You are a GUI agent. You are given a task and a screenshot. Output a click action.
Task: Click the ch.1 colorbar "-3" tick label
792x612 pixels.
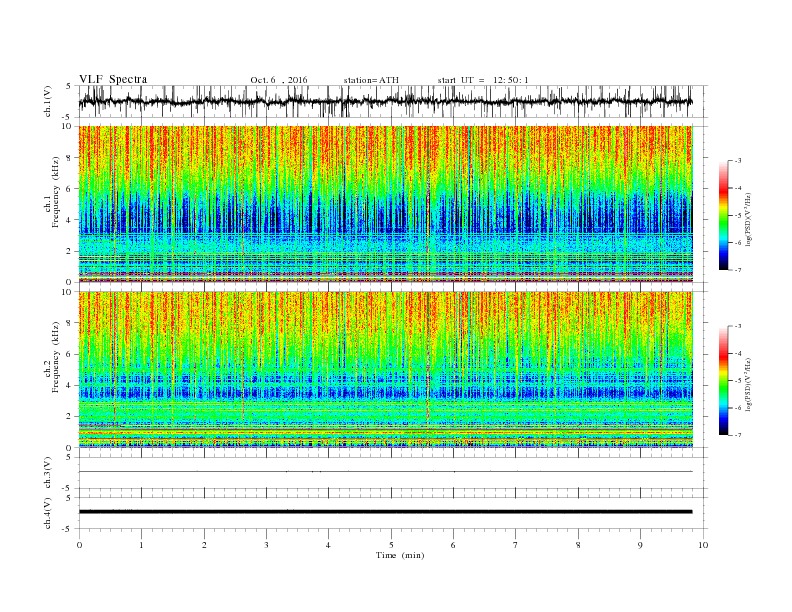[737, 161]
